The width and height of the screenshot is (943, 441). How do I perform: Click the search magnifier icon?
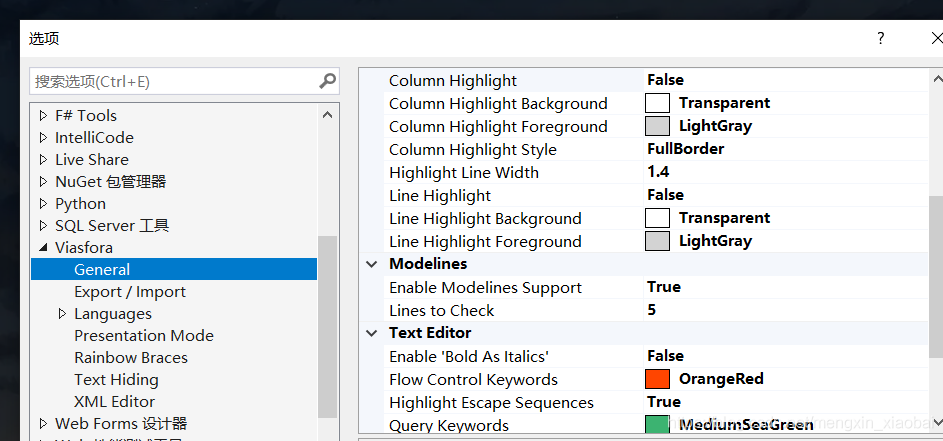[327, 81]
